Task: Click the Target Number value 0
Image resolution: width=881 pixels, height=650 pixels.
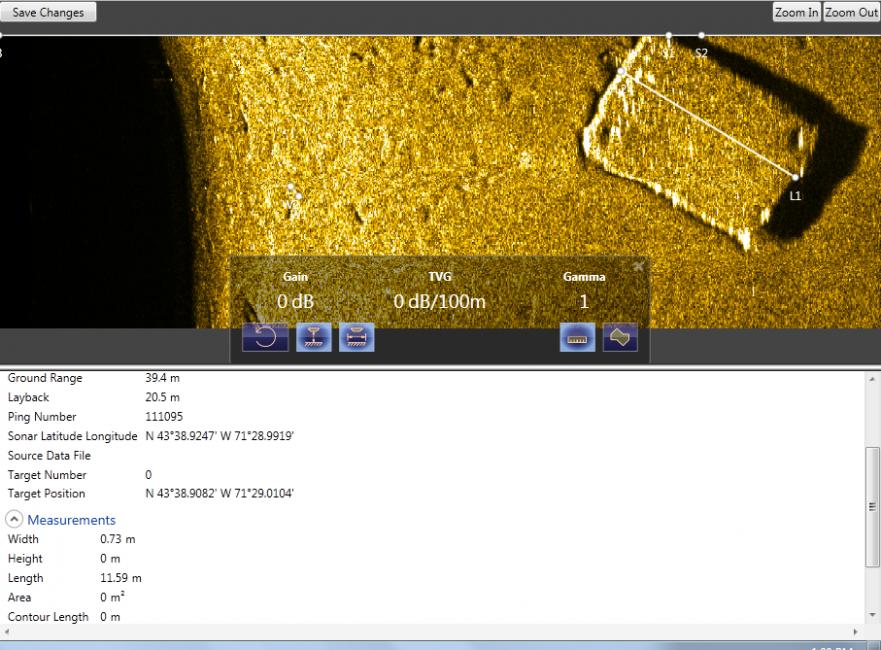Action: [148, 475]
